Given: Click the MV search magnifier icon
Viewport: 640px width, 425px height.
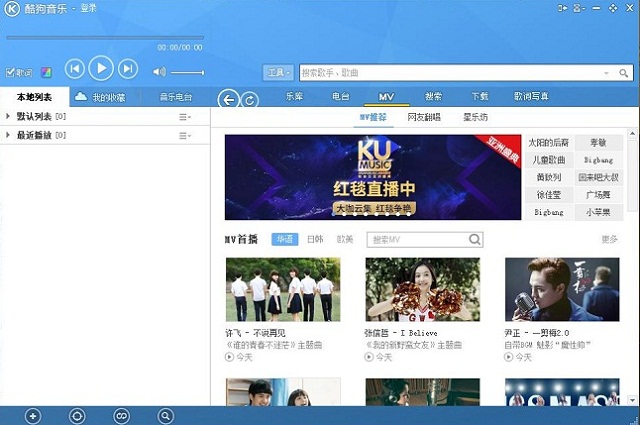Looking at the screenshot, I should (475, 239).
